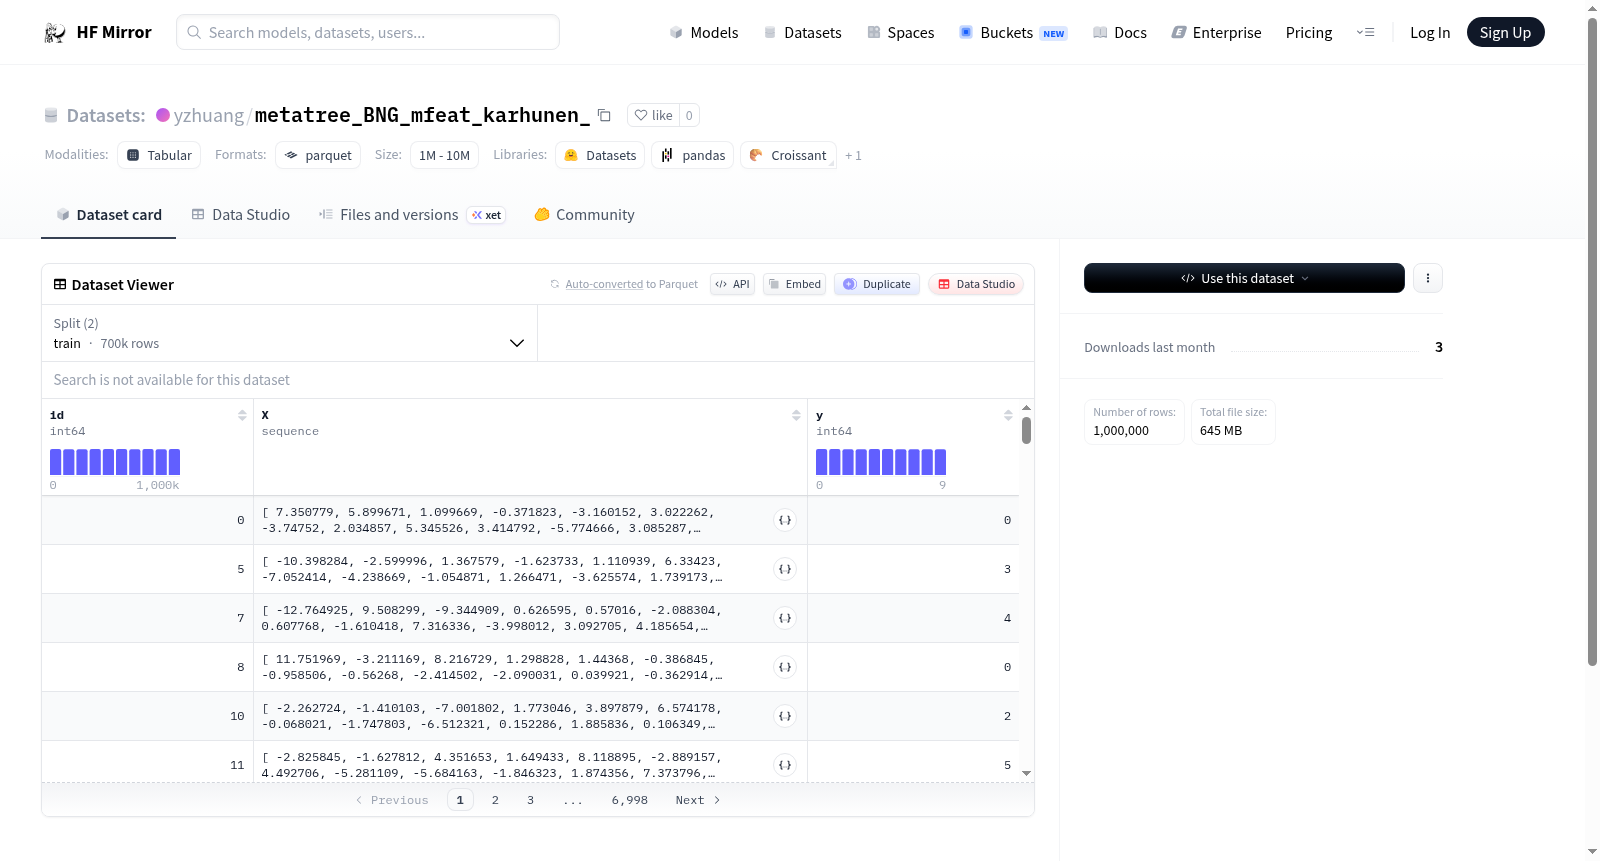Open the Datasets nav item
The image size is (1600, 861).
click(x=803, y=32)
